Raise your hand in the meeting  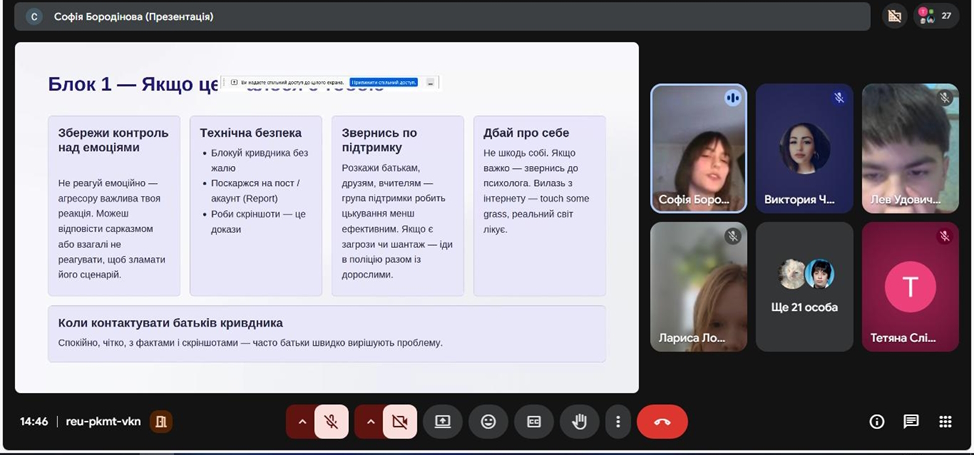579,422
